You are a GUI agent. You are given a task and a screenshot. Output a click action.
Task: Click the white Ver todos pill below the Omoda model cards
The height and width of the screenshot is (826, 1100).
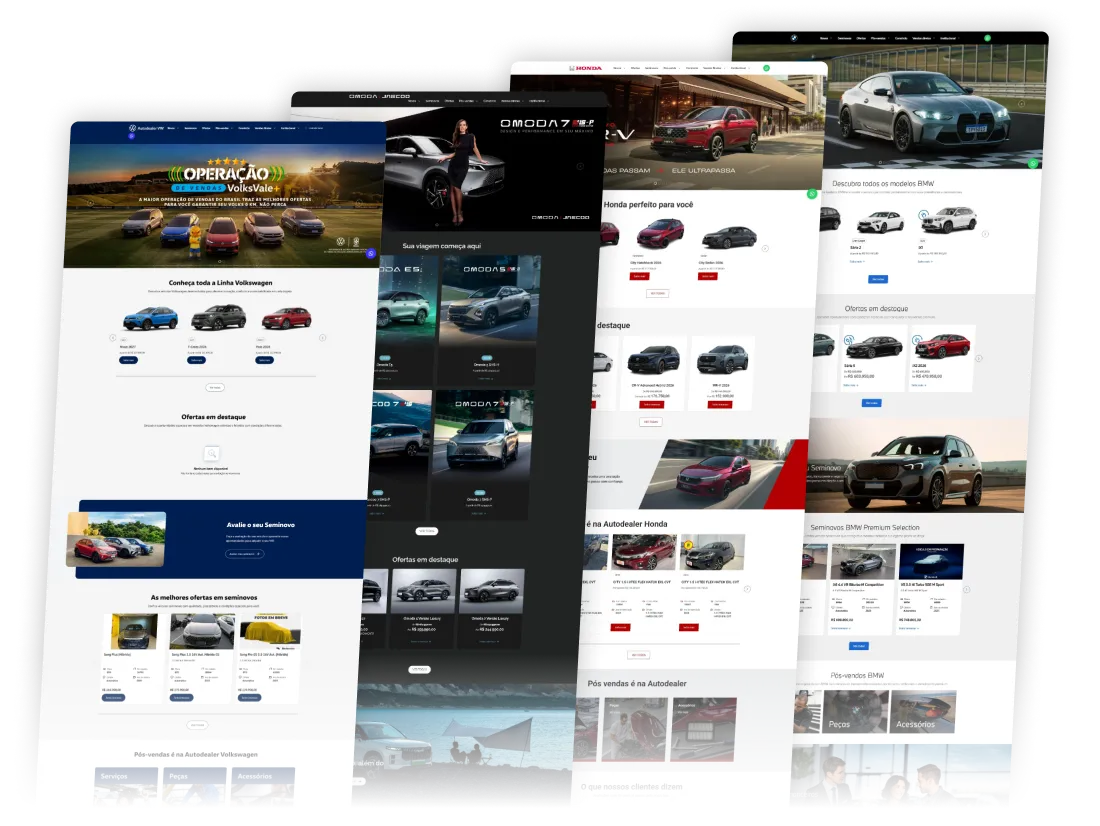click(426, 531)
